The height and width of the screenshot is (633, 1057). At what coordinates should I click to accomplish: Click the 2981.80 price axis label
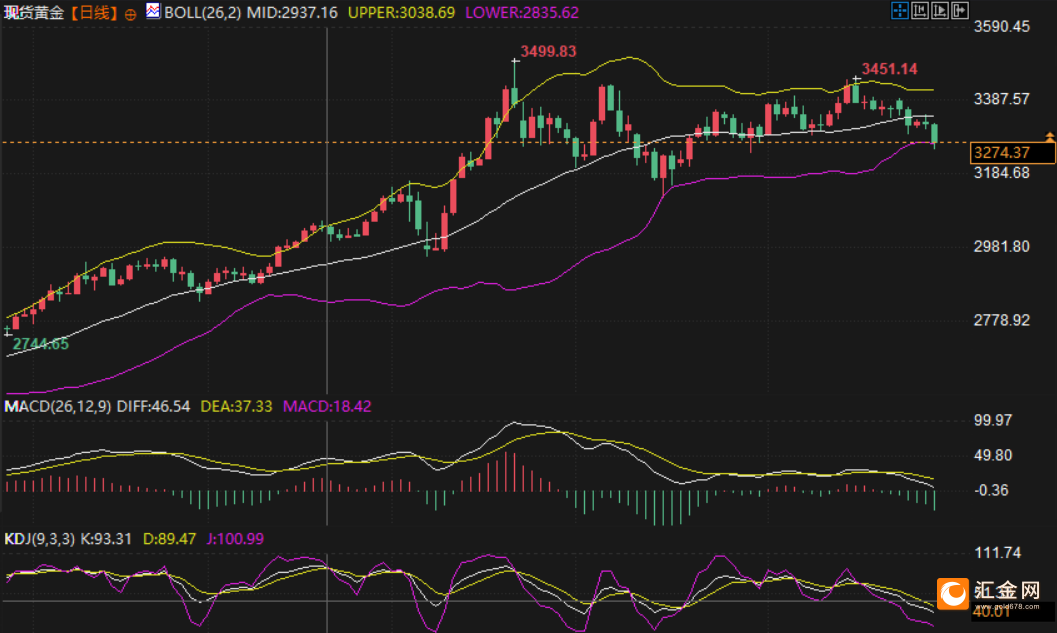coord(1002,247)
